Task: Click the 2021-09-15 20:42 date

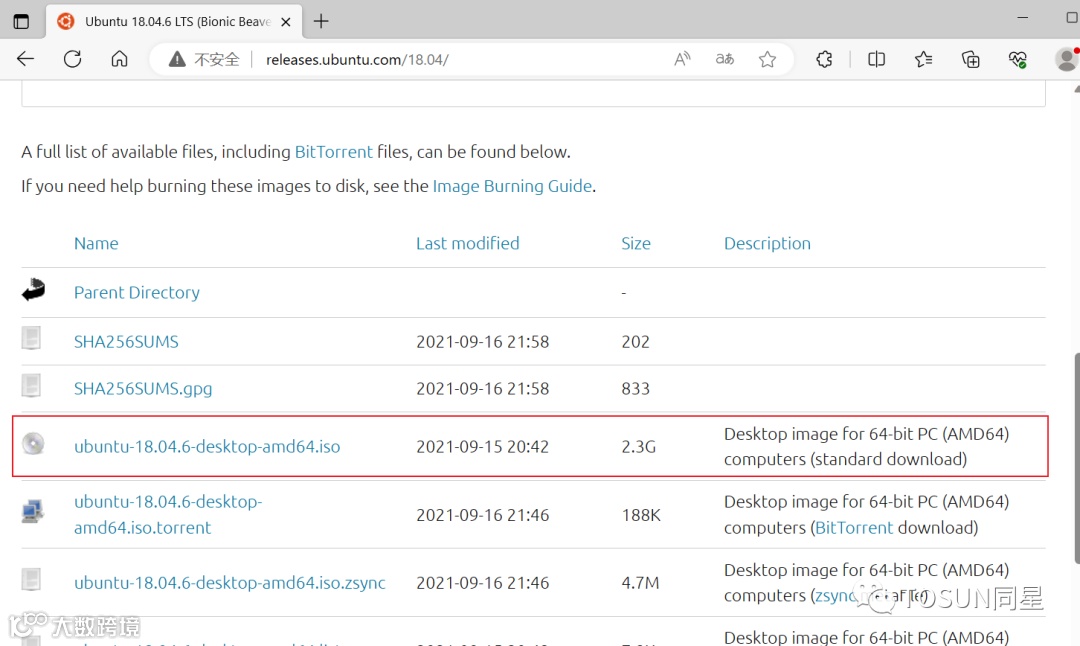Action: click(x=483, y=446)
